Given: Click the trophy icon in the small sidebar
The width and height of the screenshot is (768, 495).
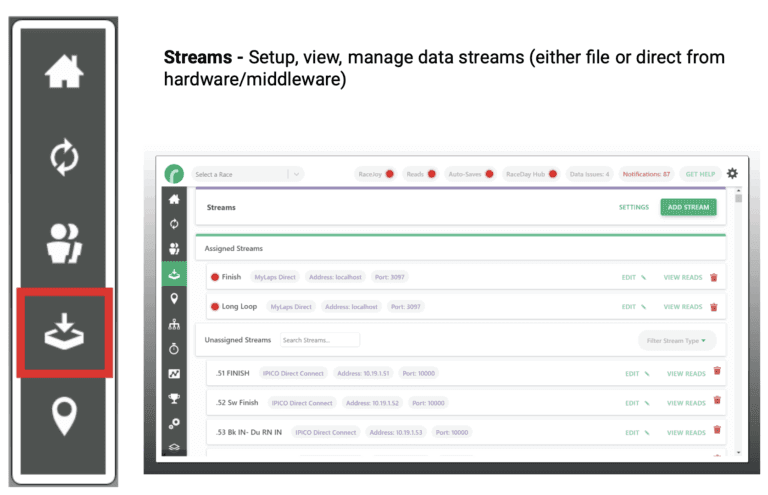Looking at the screenshot, I should 175,398.
